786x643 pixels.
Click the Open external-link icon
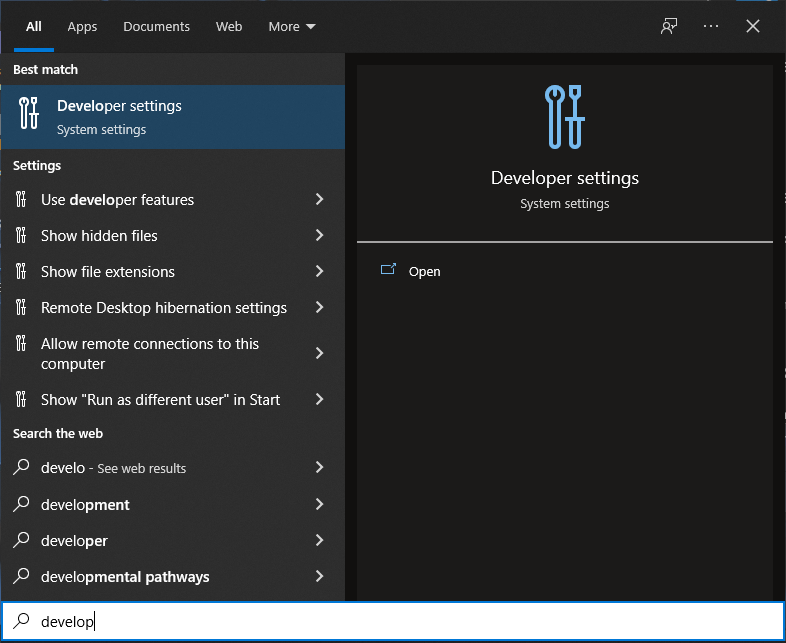tap(389, 271)
